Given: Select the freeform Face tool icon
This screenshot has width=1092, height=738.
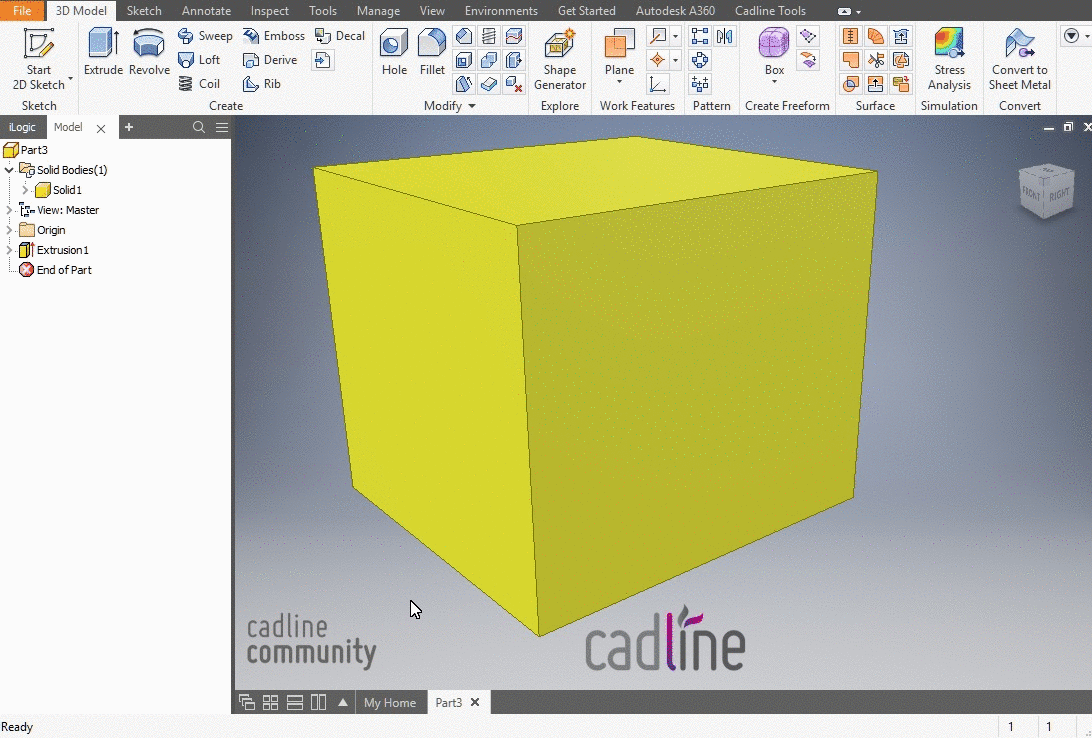Looking at the screenshot, I should coord(808,36).
